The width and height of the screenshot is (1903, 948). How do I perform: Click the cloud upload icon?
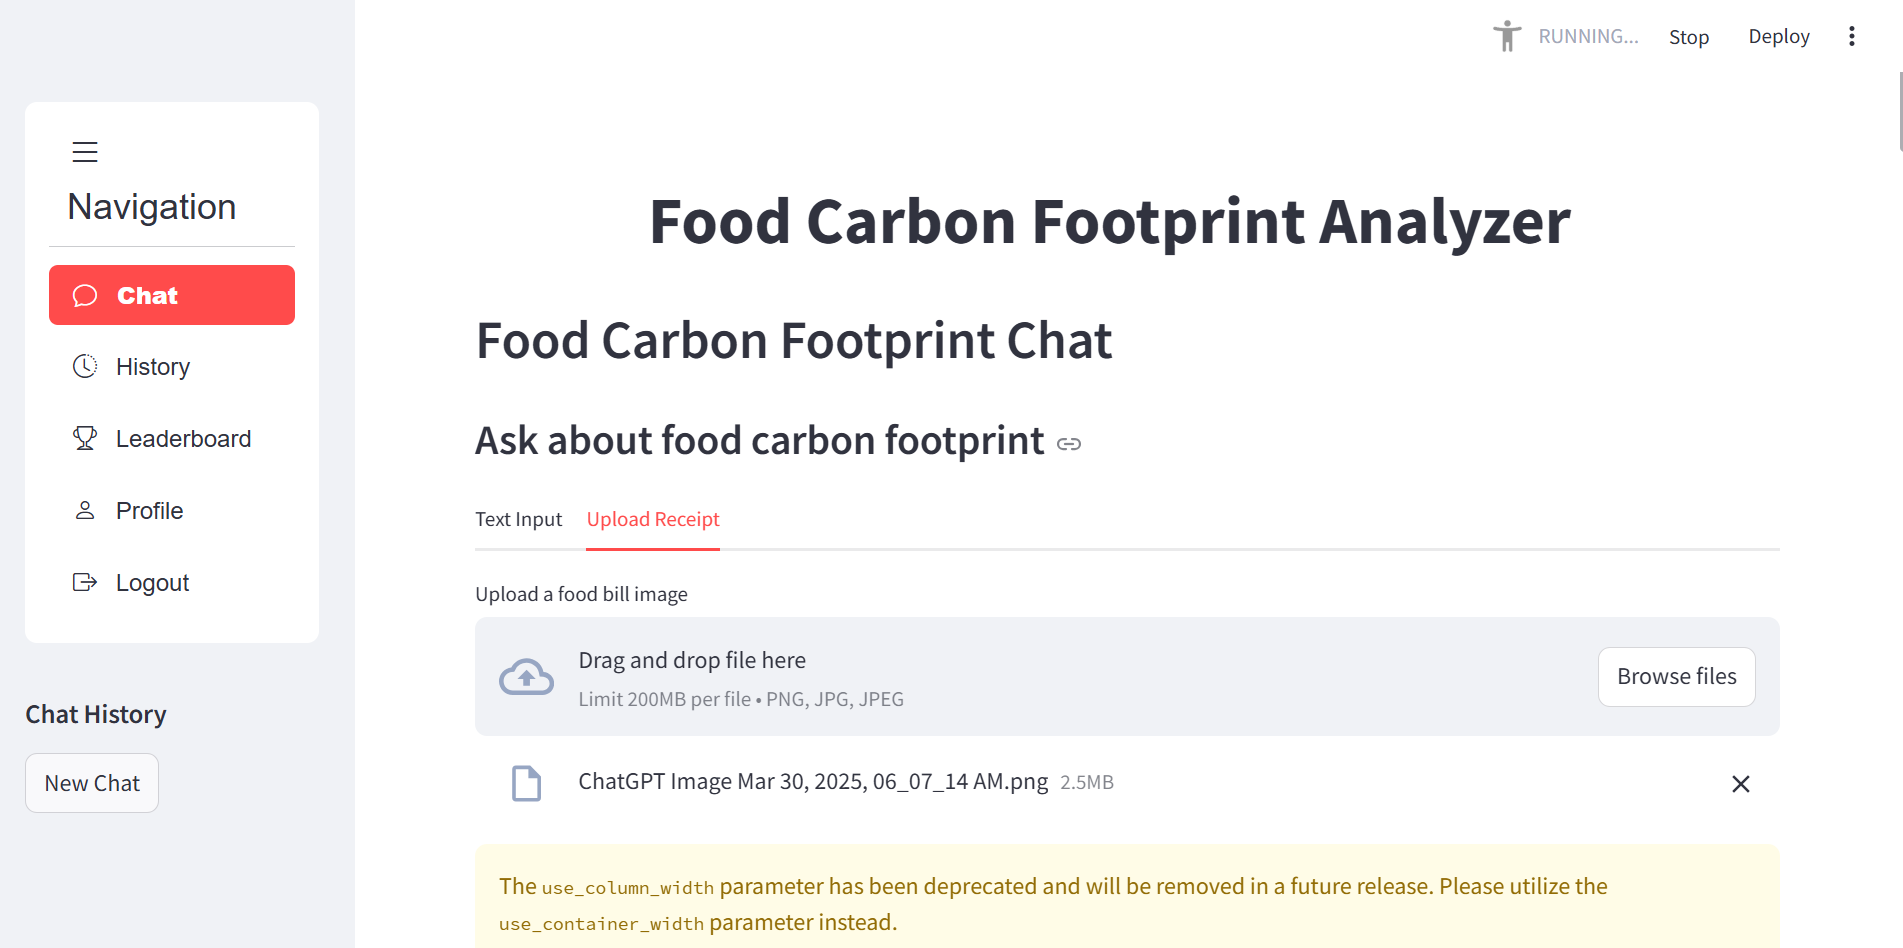pos(526,677)
